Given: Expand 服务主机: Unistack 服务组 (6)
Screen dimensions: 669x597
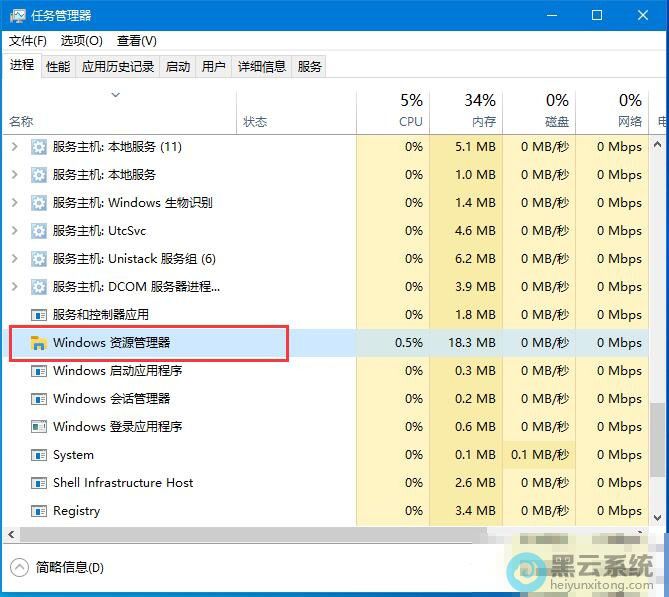Looking at the screenshot, I should click(x=15, y=259).
